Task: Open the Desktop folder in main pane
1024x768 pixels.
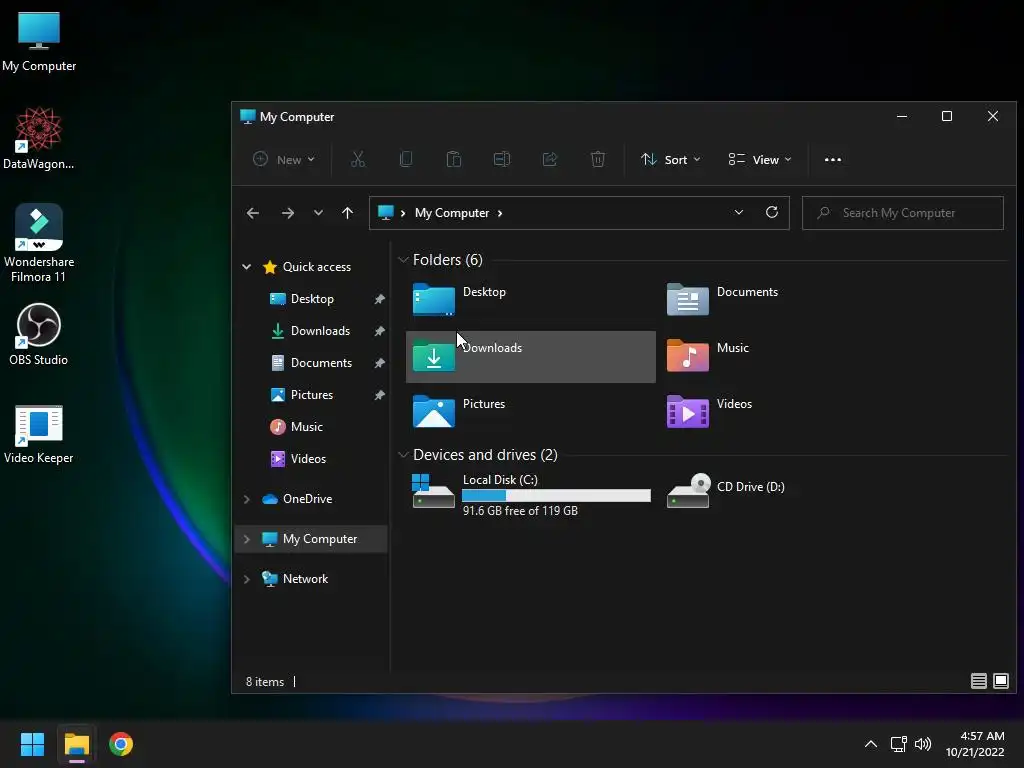Action: coord(530,300)
